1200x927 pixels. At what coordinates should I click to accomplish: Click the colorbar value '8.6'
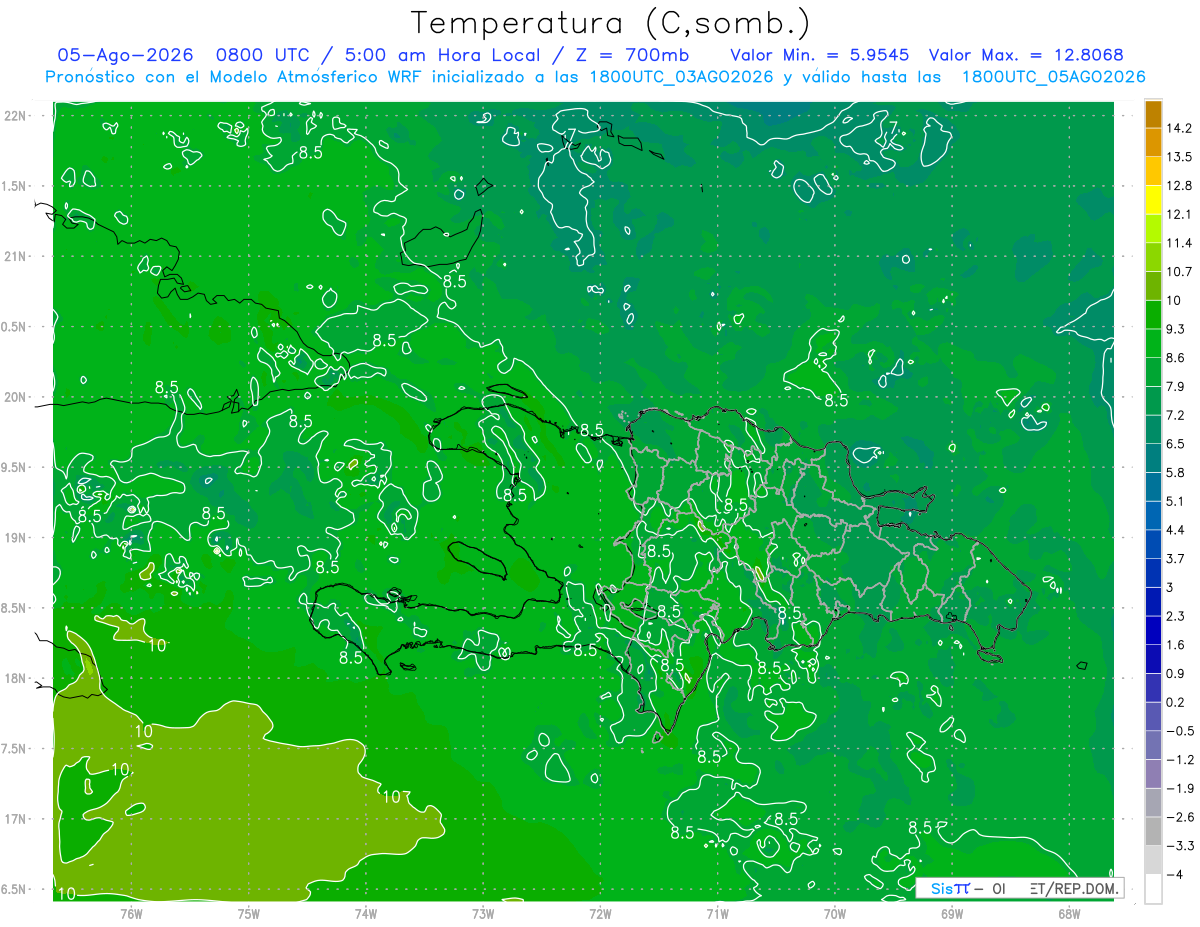(1176, 358)
